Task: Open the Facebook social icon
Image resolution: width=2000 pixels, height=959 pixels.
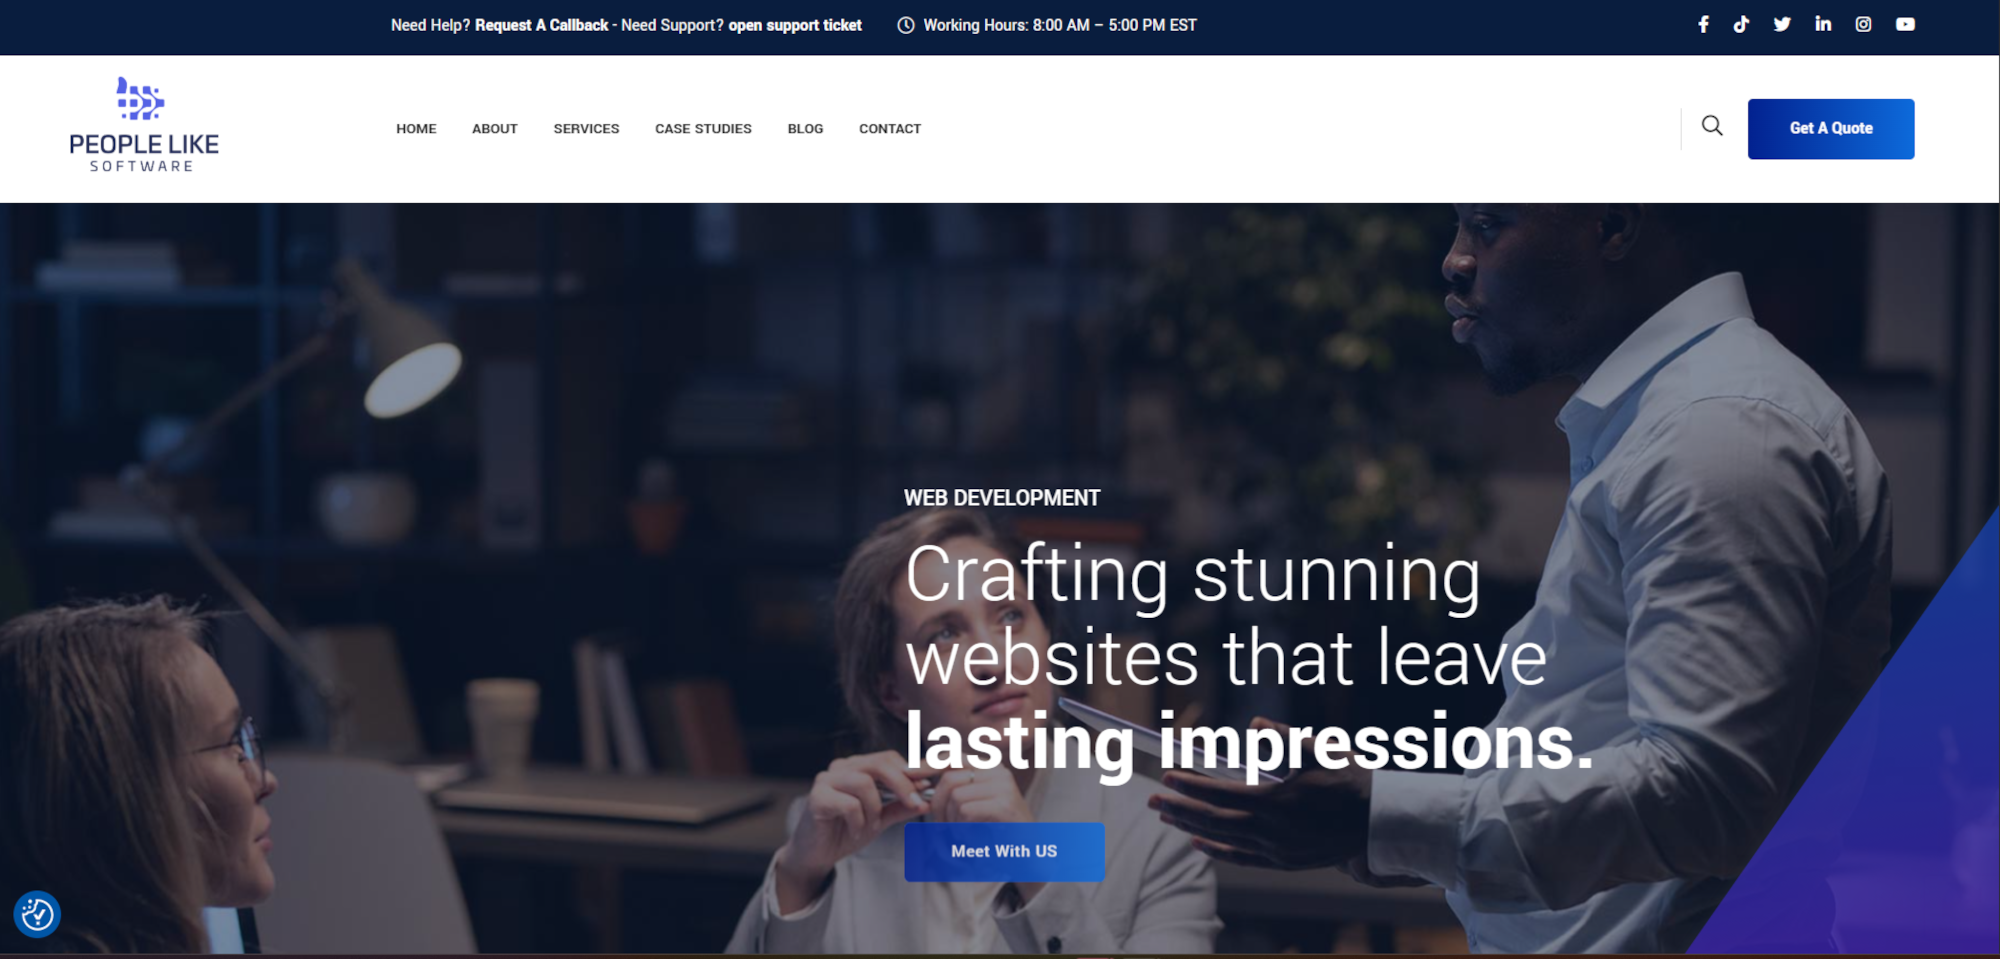Action: tap(1703, 25)
